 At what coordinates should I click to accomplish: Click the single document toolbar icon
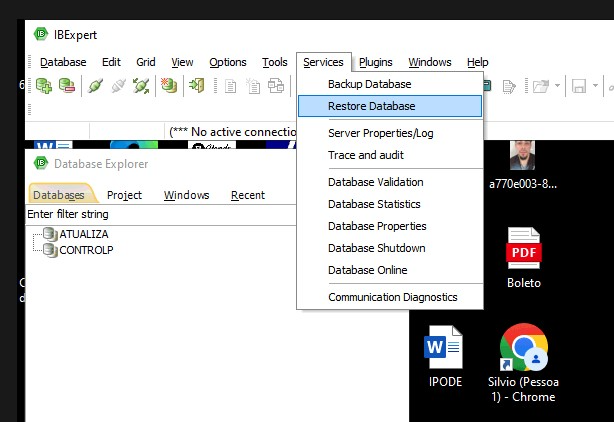point(230,86)
